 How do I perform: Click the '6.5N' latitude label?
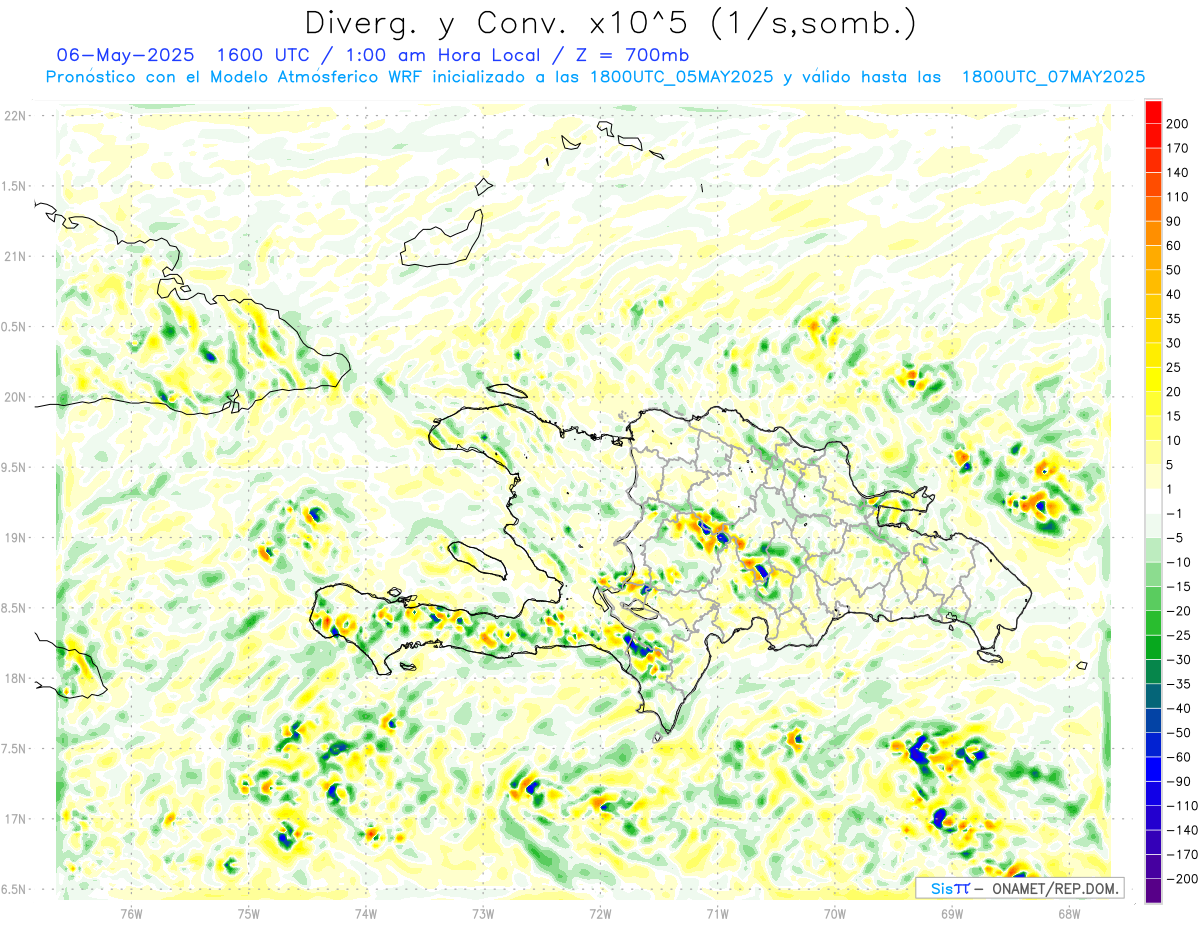coord(14,890)
